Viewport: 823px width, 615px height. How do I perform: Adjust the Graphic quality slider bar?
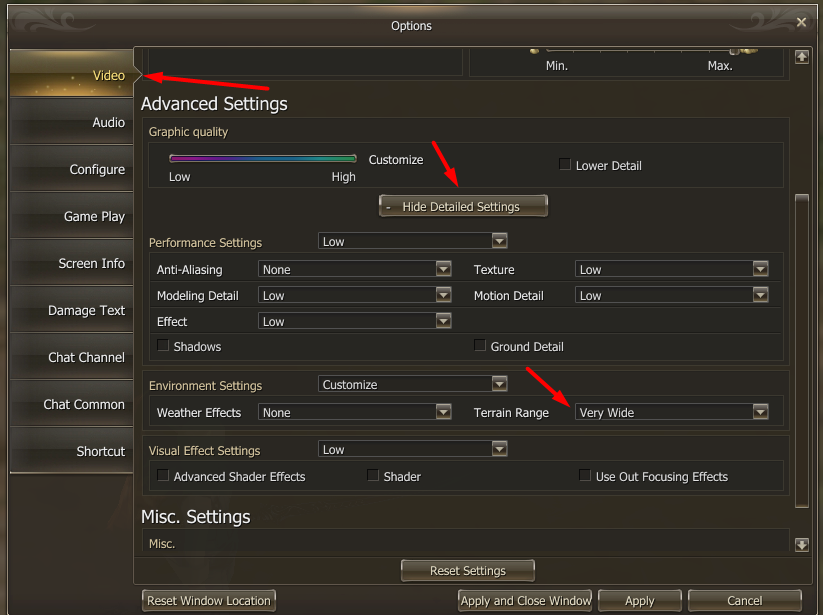tap(263, 158)
